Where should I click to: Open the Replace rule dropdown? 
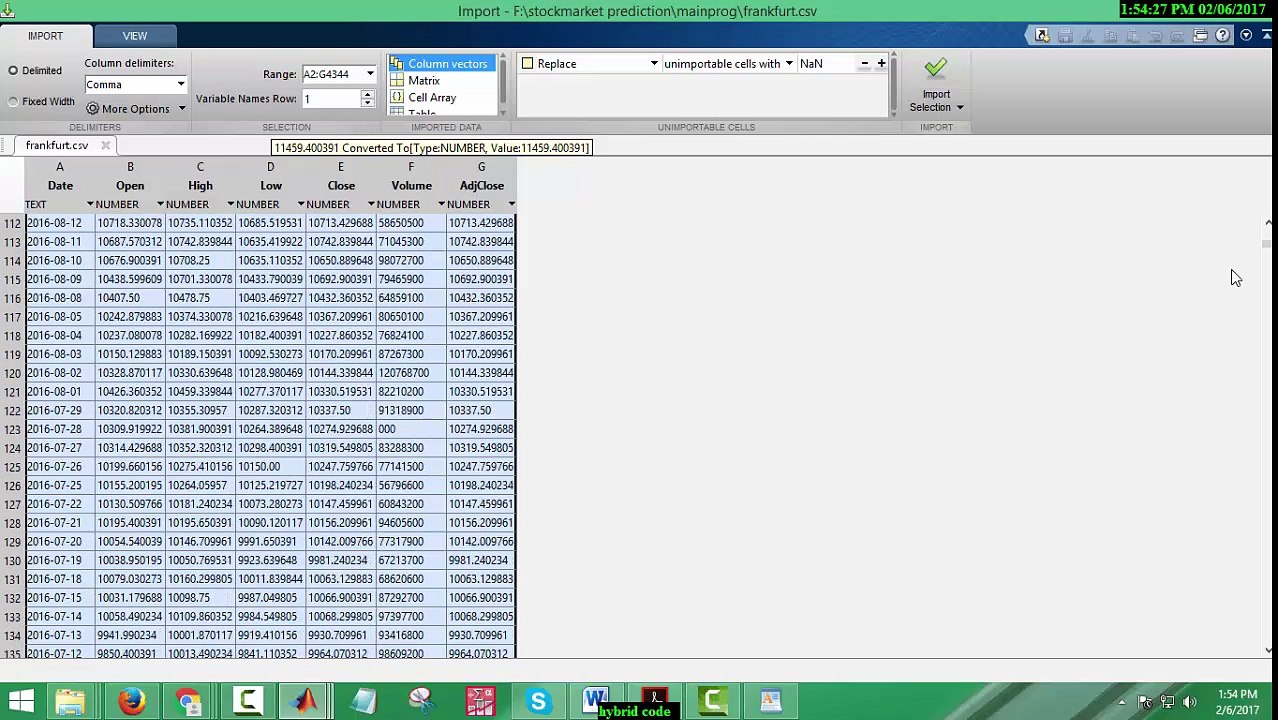coord(654,64)
